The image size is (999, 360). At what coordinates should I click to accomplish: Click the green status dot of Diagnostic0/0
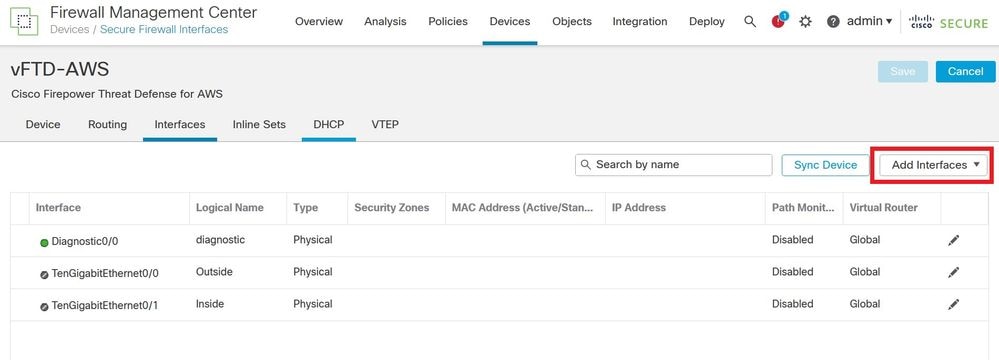(44, 243)
